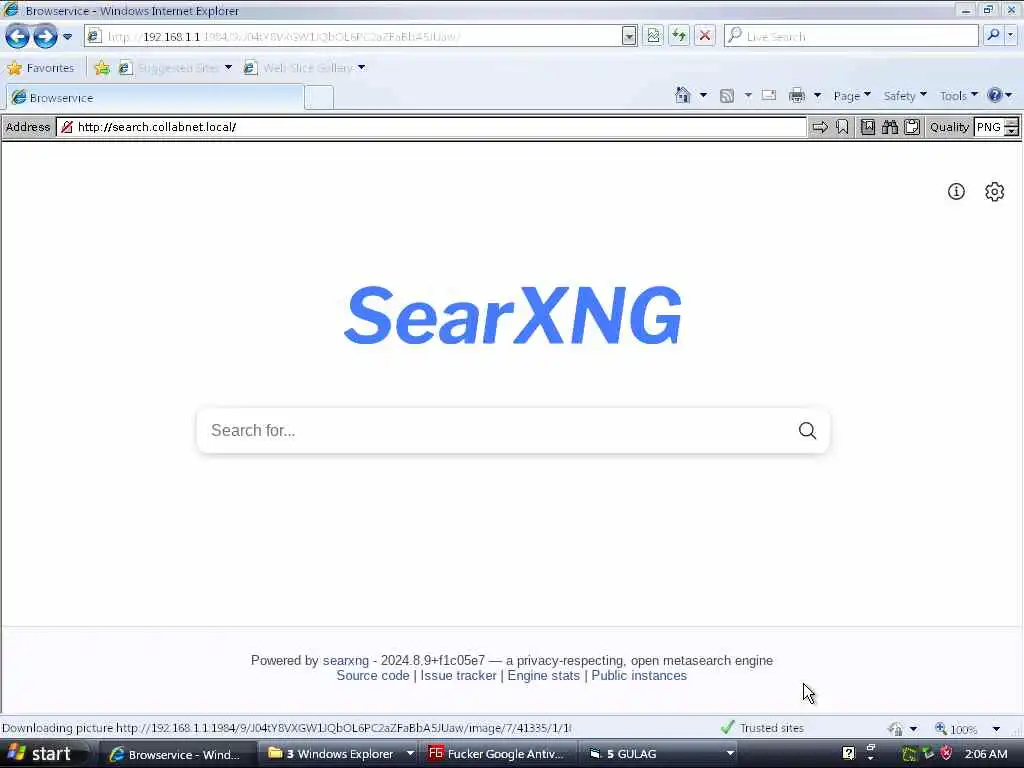Switch to Browservice taskbar button
The image size is (1024, 768).
(x=178, y=754)
